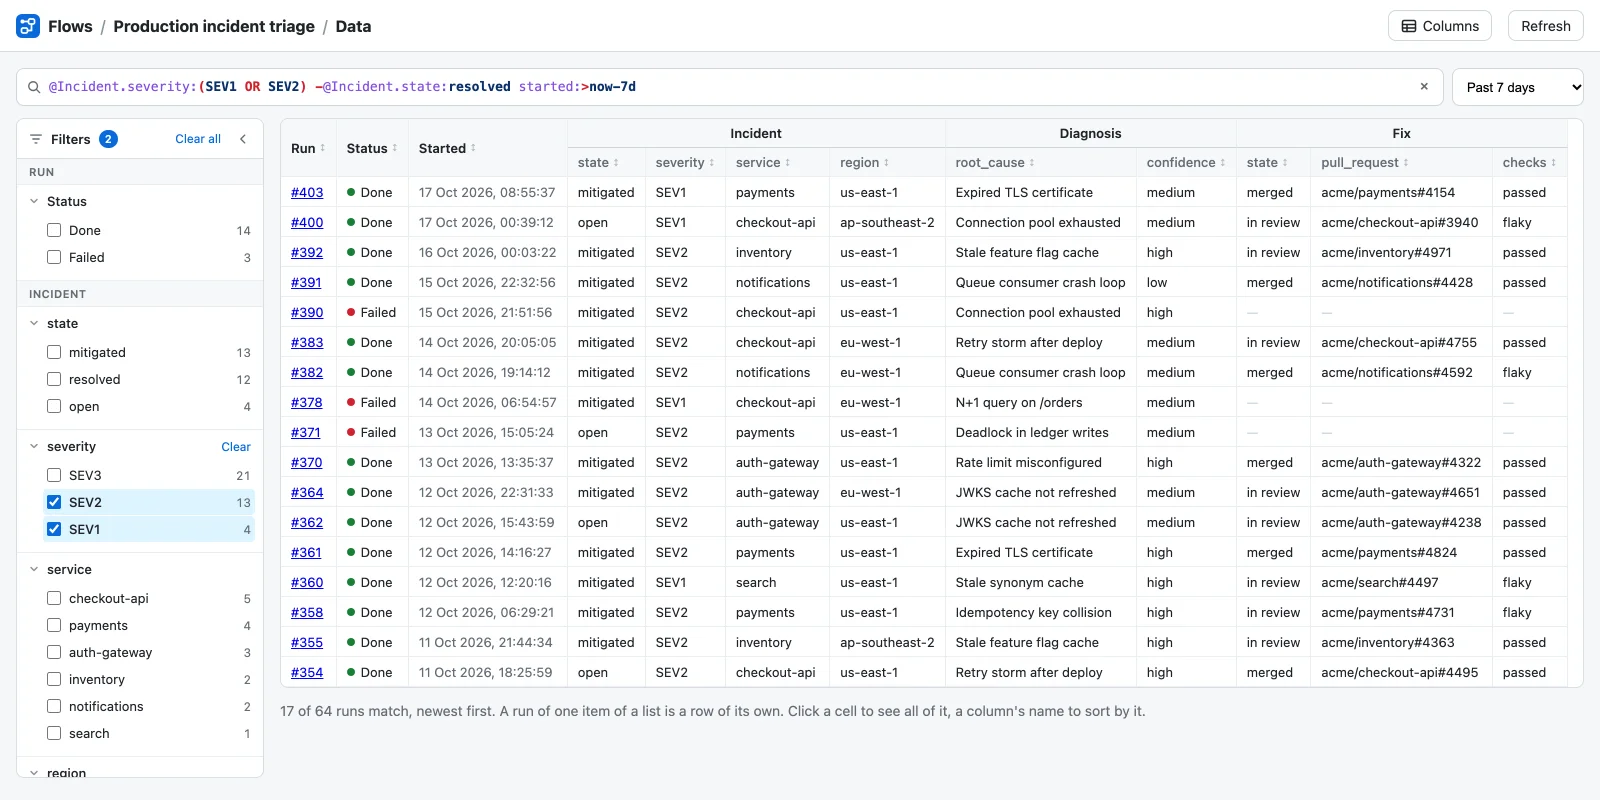Sort by the checks column sort icon

(x=1554, y=163)
